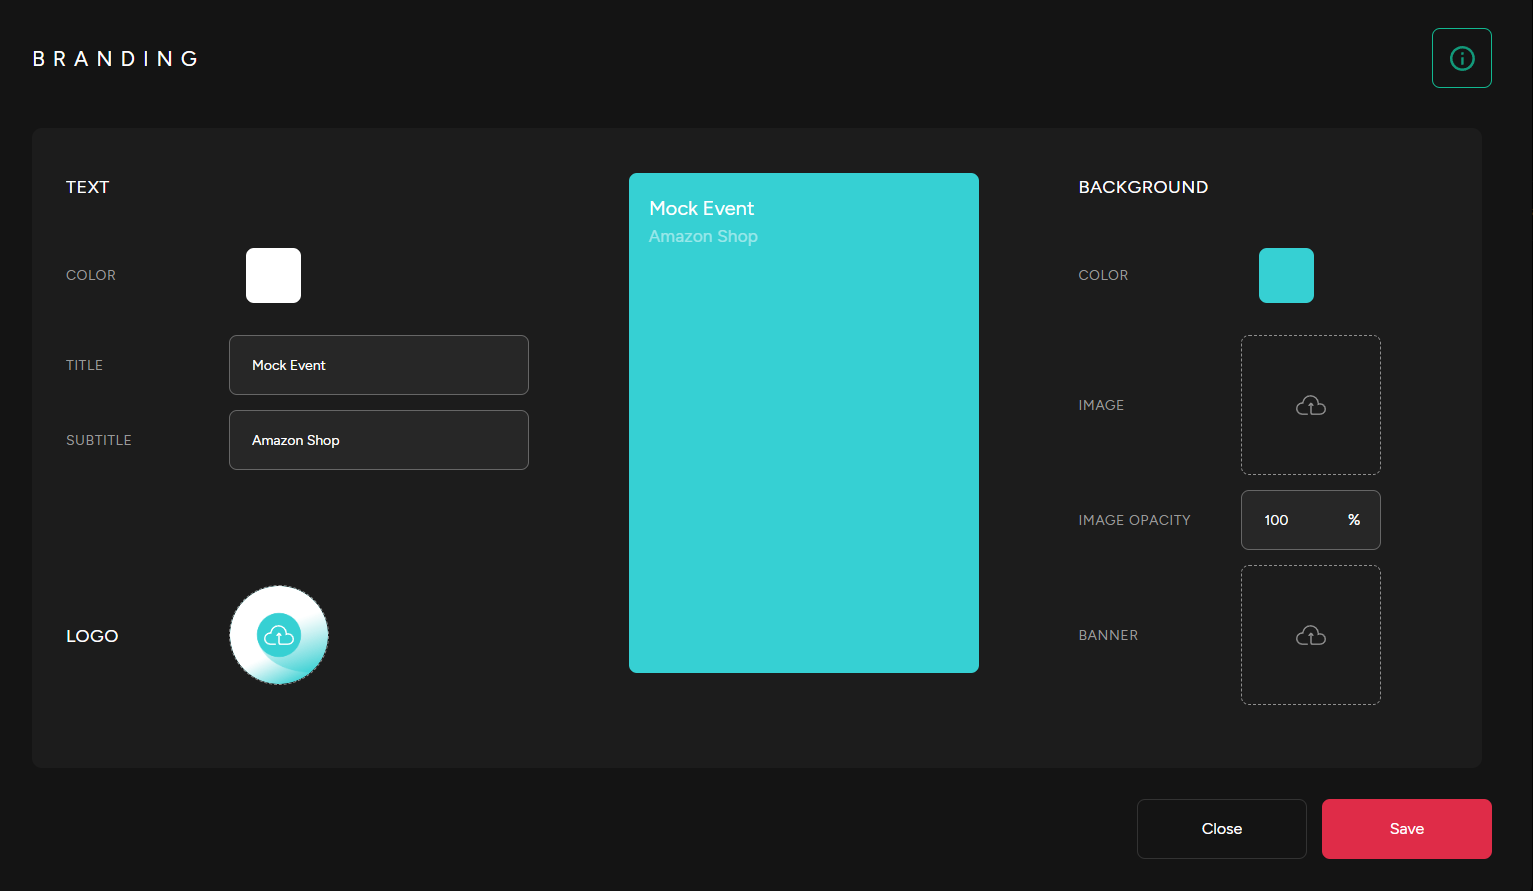Image resolution: width=1533 pixels, height=891 pixels.
Task: Click the banner upload cloud icon
Action: pyautogui.click(x=1310, y=635)
